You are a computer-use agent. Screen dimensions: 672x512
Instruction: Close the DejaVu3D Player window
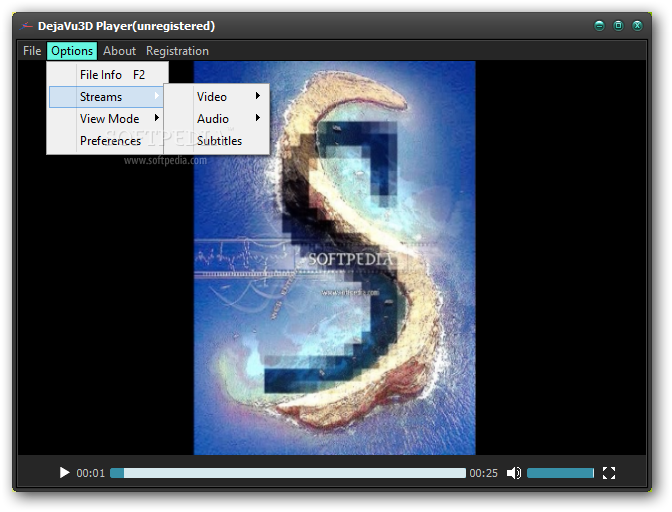pyautogui.click(x=637, y=25)
